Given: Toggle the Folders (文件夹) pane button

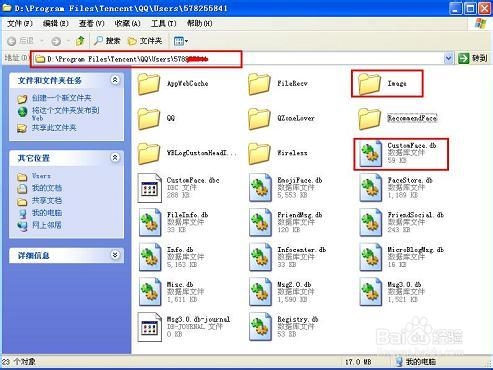Looking at the screenshot, I should tap(145, 41).
